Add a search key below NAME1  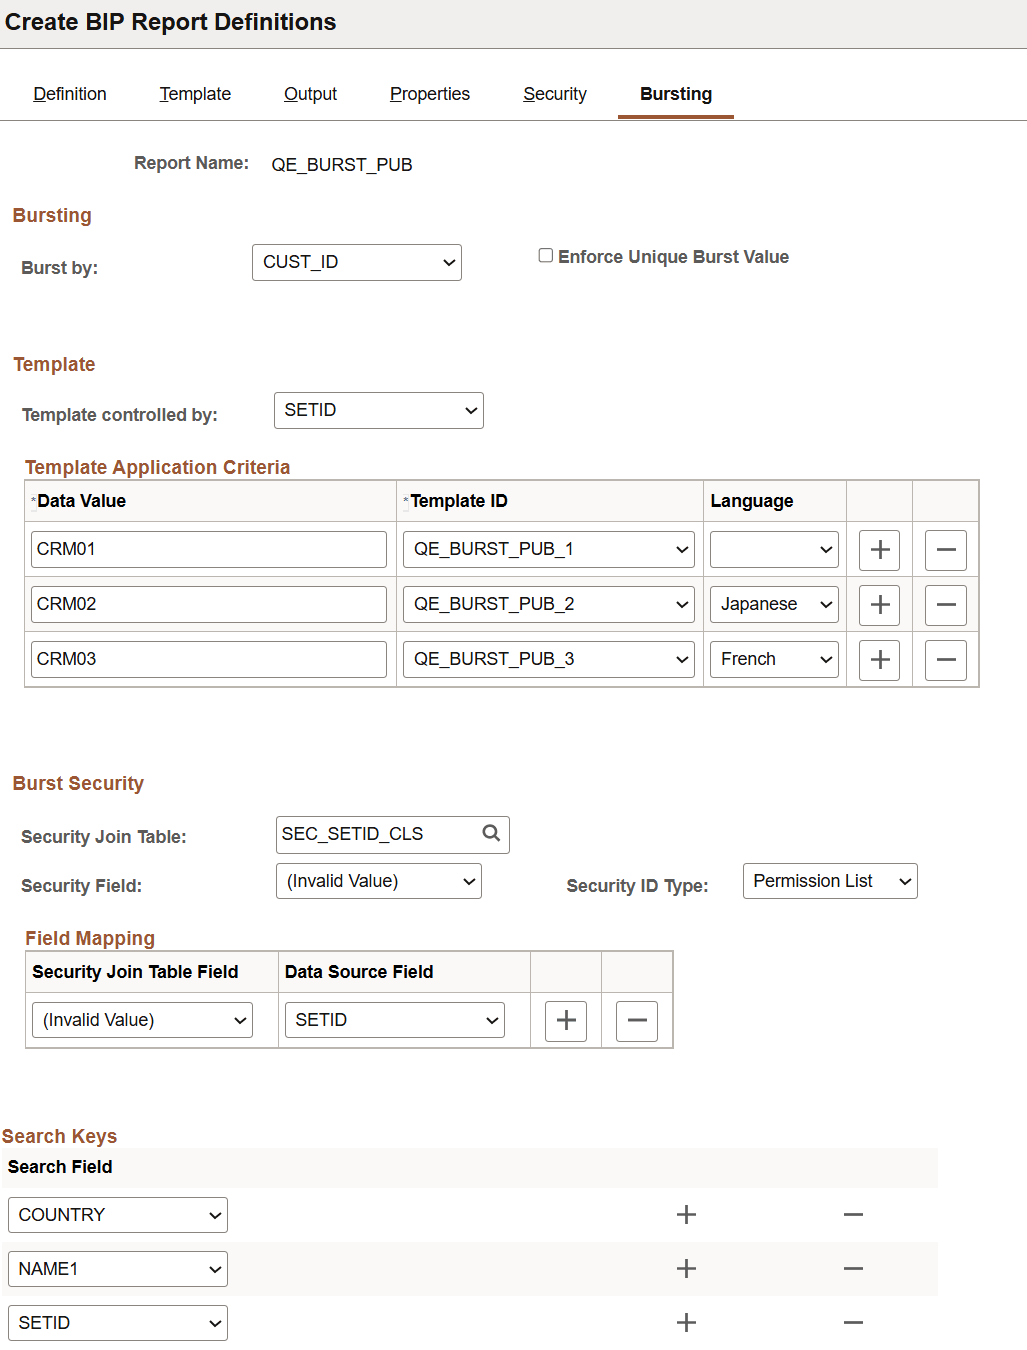pyautogui.click(x=686, y=1268)
